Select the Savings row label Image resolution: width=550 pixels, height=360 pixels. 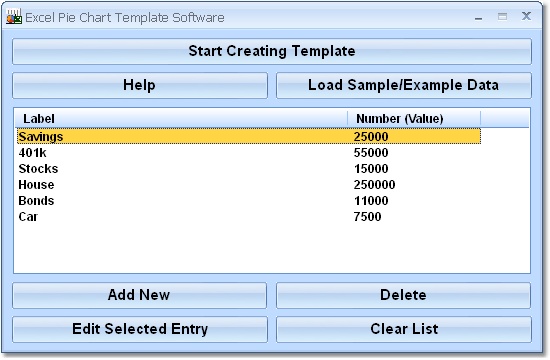41,136
